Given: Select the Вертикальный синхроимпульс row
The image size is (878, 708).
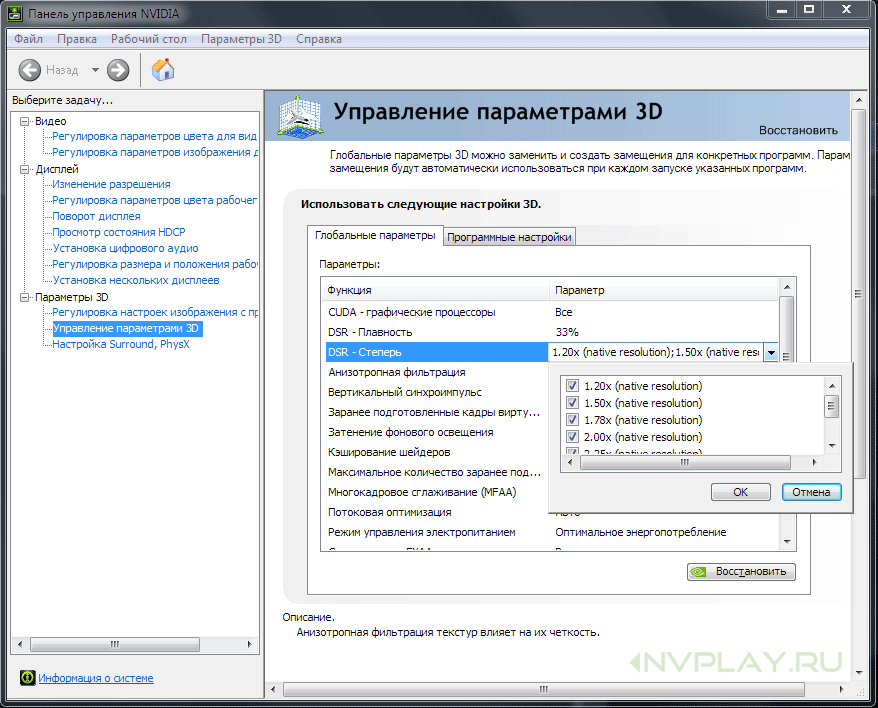Looking at the screenshot, I should pos(437,392).
